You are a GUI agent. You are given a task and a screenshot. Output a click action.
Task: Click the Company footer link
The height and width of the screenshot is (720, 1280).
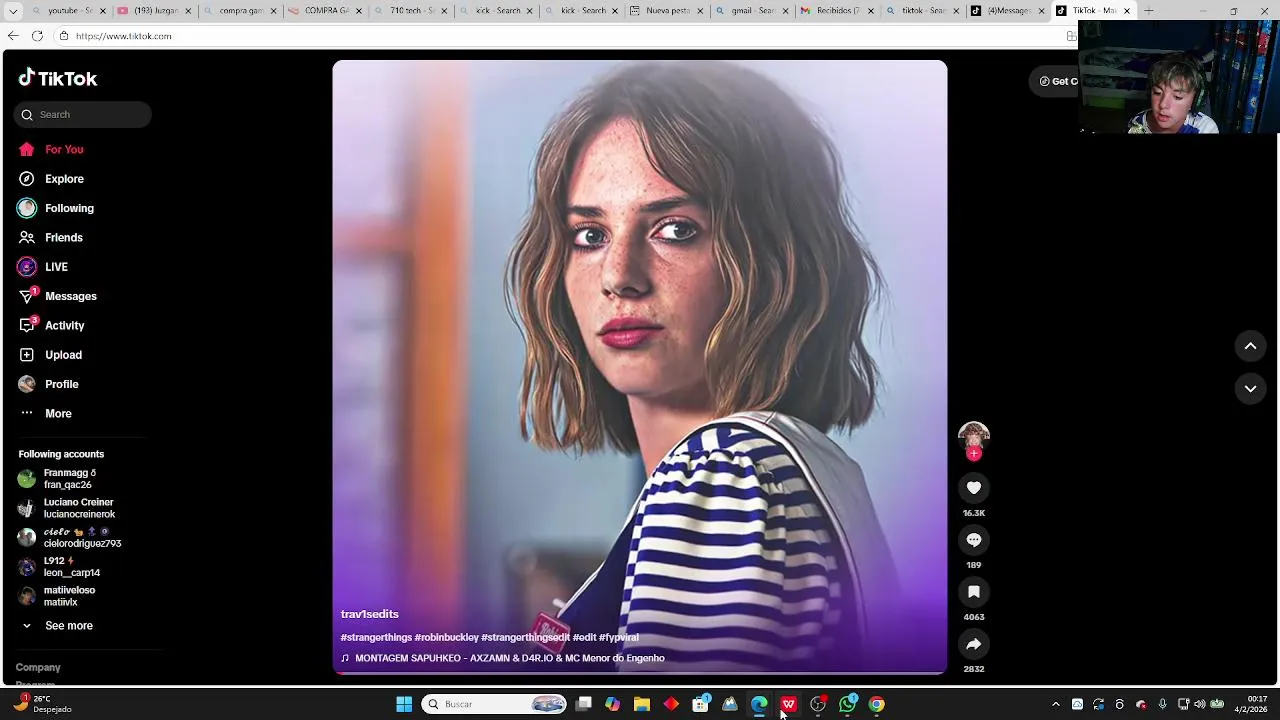(x=38, y=667)
